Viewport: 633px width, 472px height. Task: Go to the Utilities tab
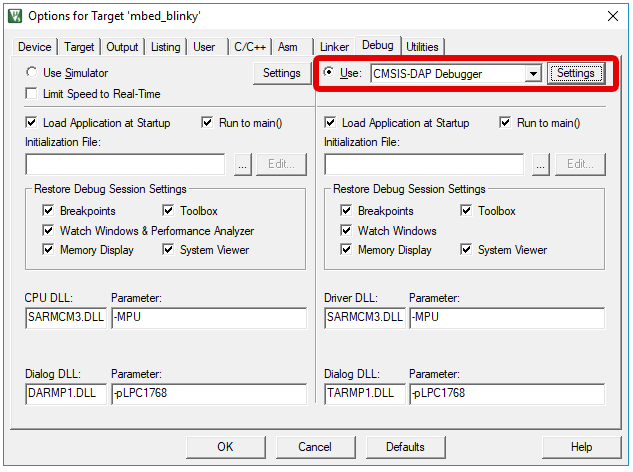click(422, 47)
